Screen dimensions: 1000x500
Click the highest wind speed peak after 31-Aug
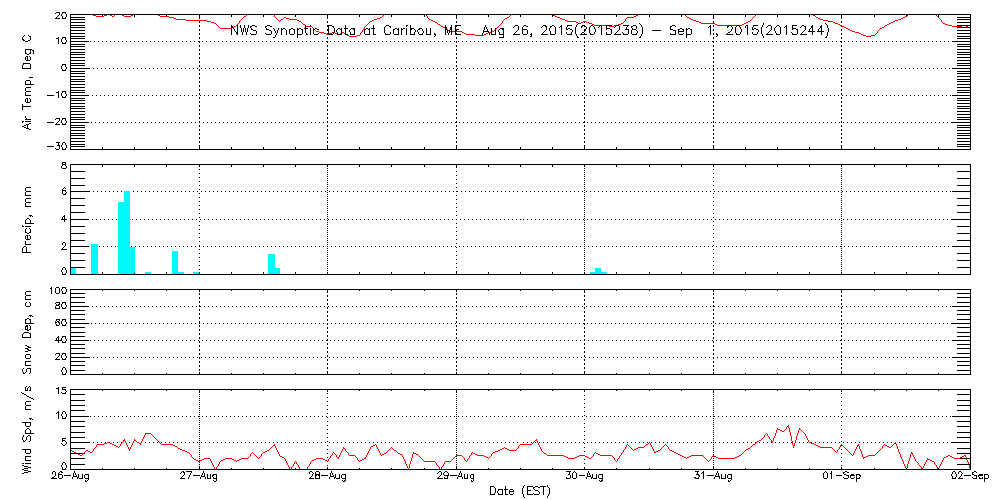788,426
